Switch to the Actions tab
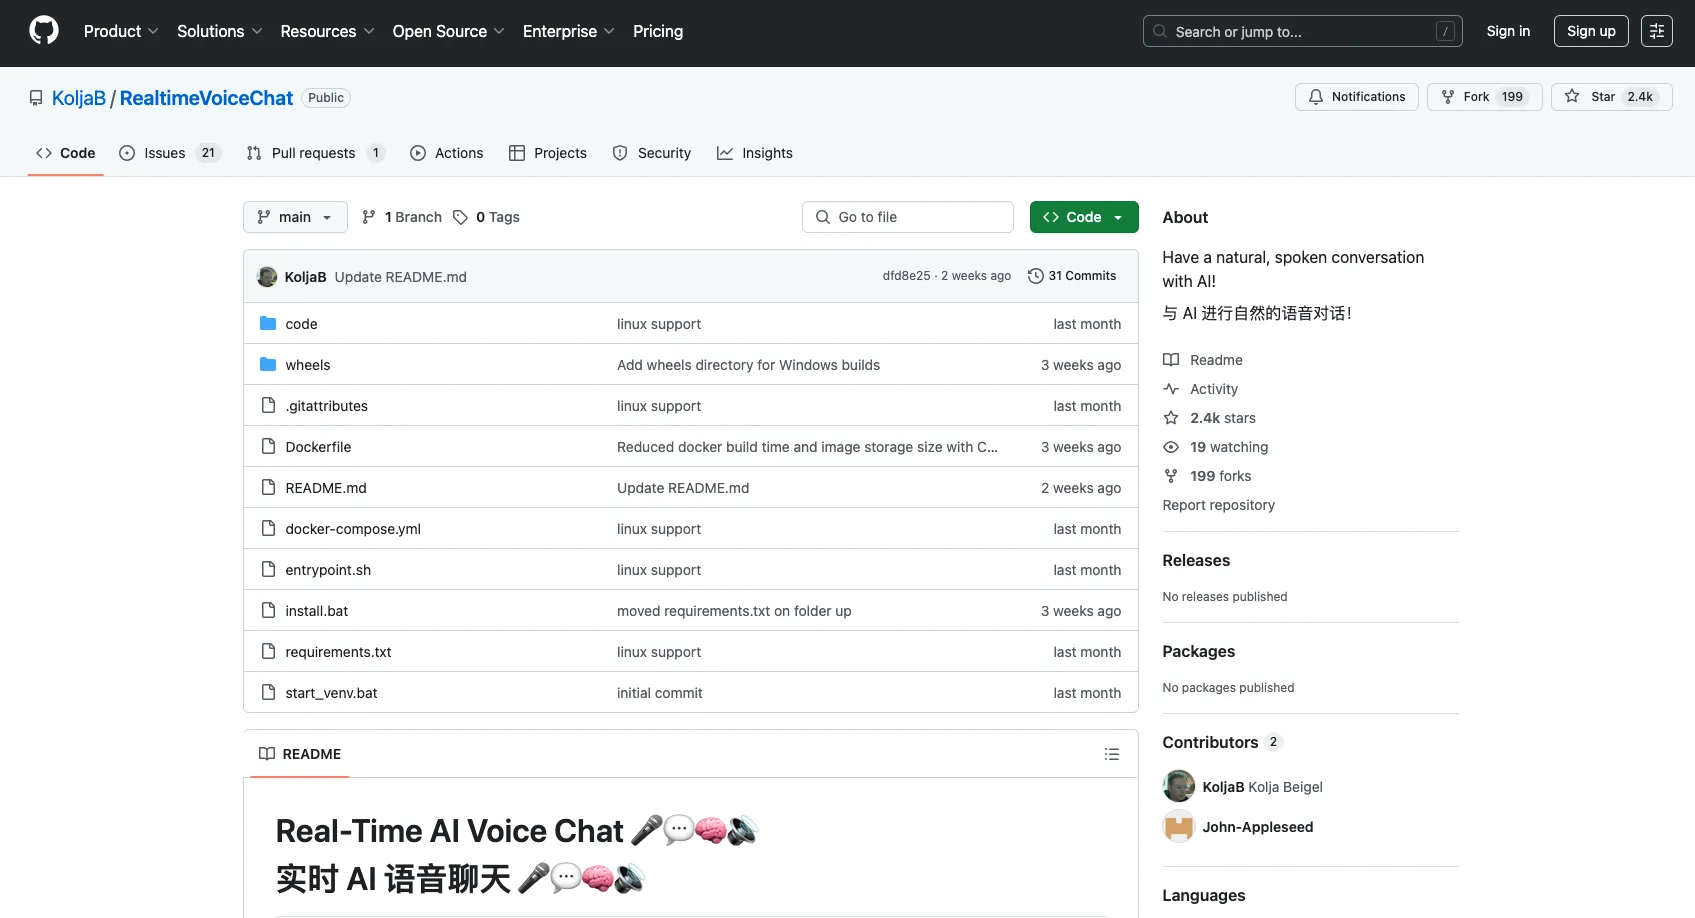 (x=447, y=153)
